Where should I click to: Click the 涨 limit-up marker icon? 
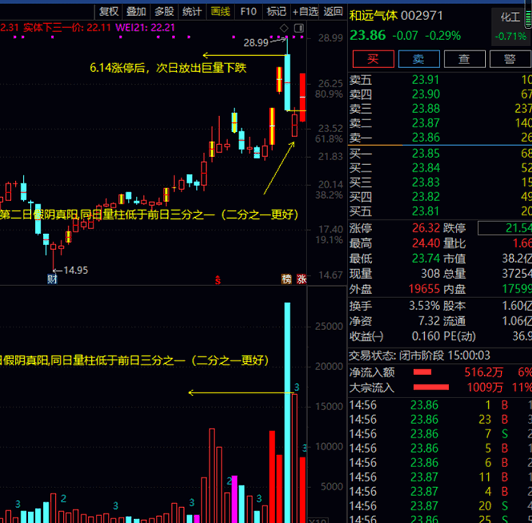point(302,279)
